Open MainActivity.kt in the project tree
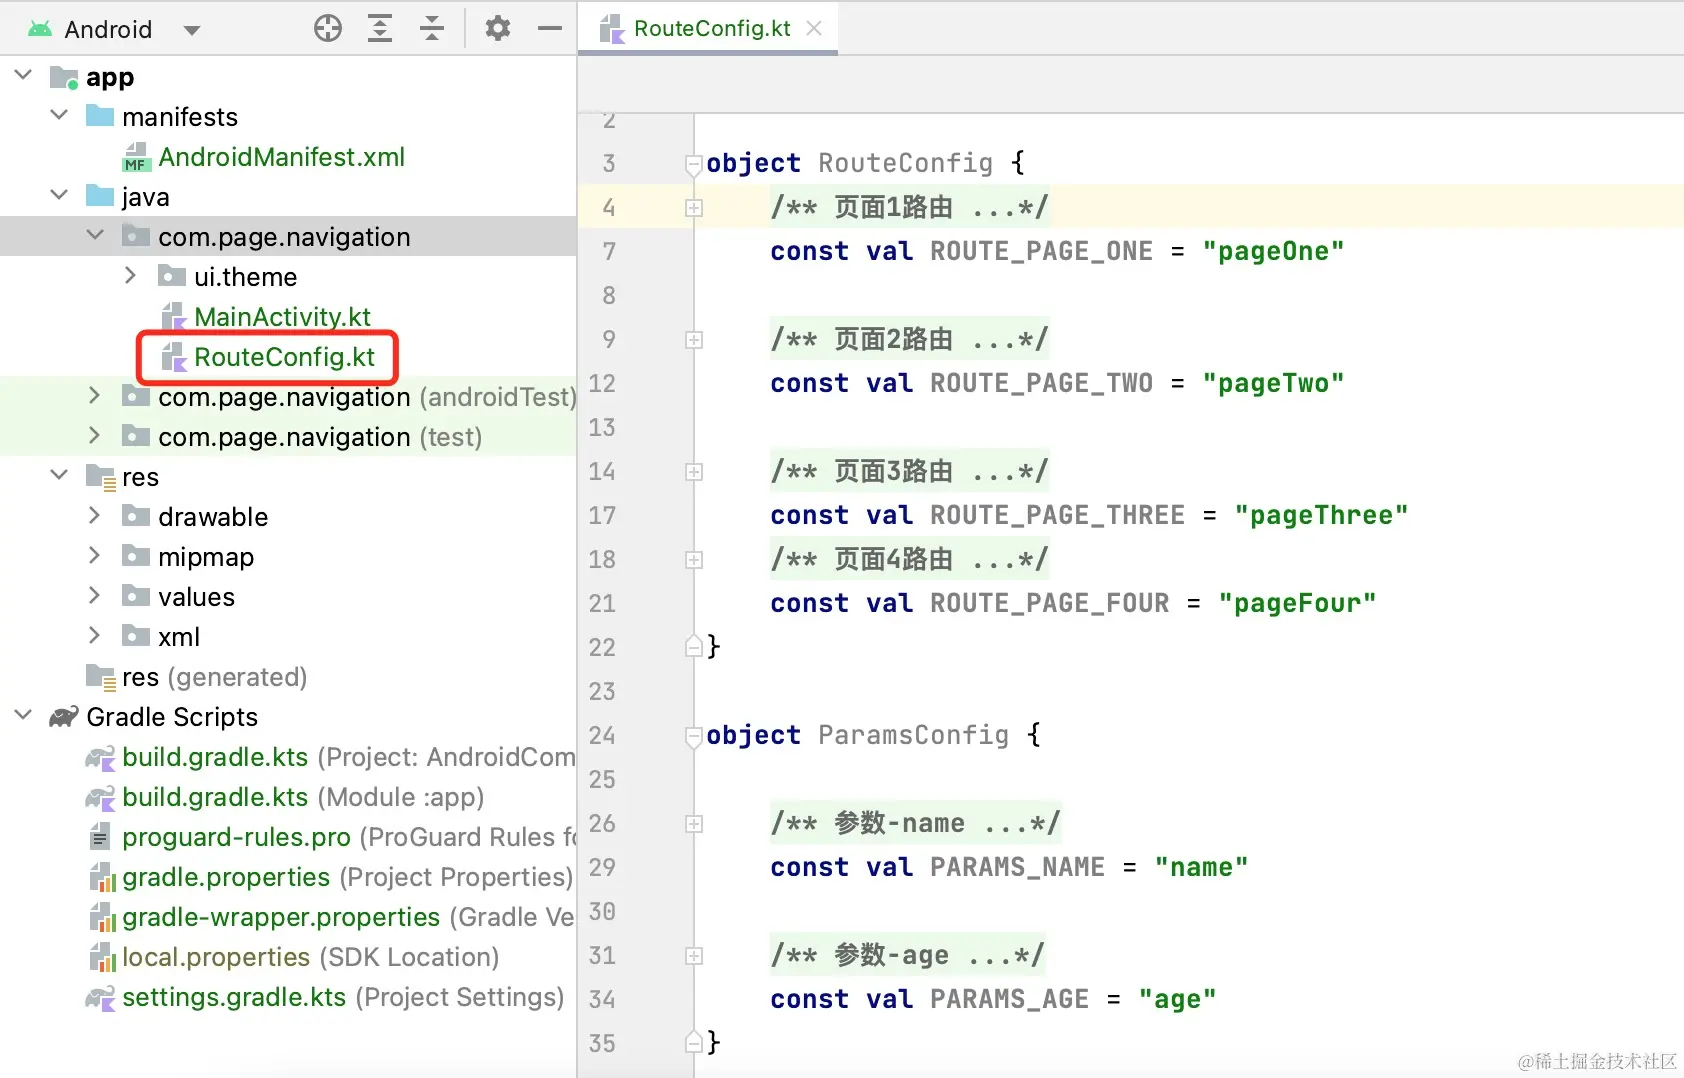This screenshot has height=1078, width=1684. [x=282, y=317]
